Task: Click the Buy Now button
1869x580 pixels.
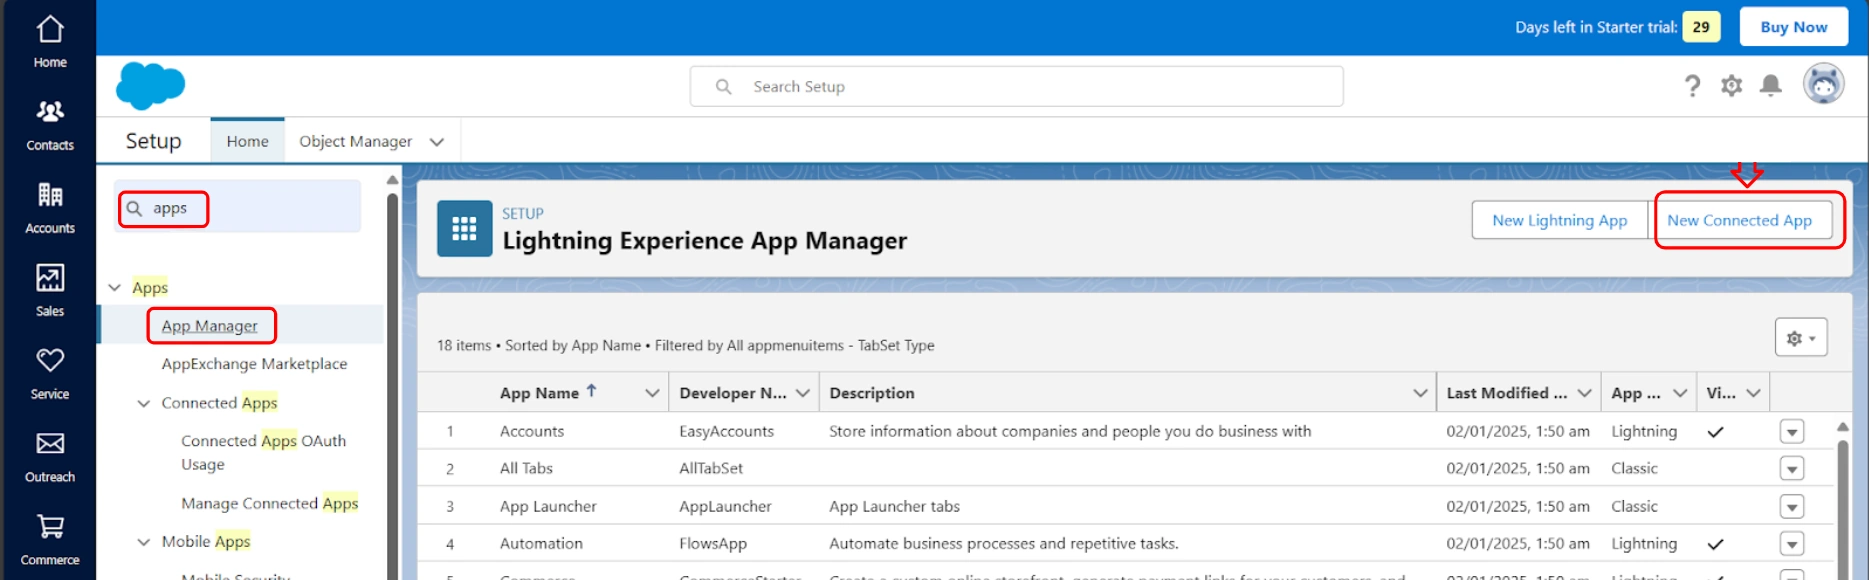Action: 1793,27
